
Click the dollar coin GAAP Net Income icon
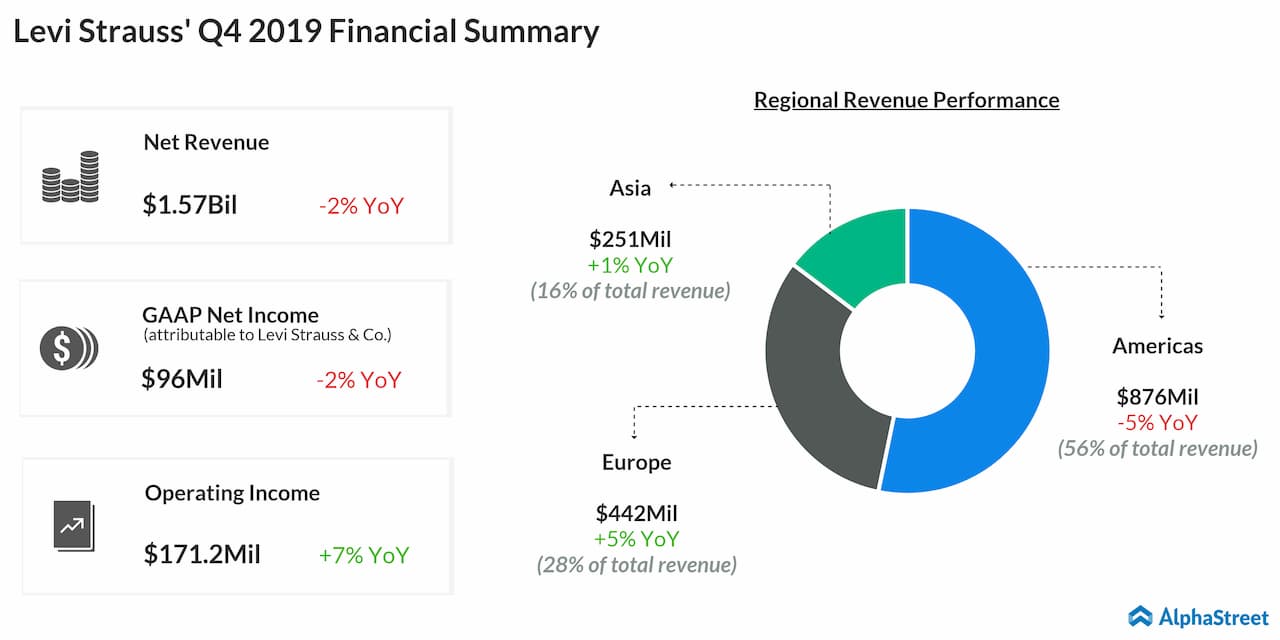tap(69, 348)
